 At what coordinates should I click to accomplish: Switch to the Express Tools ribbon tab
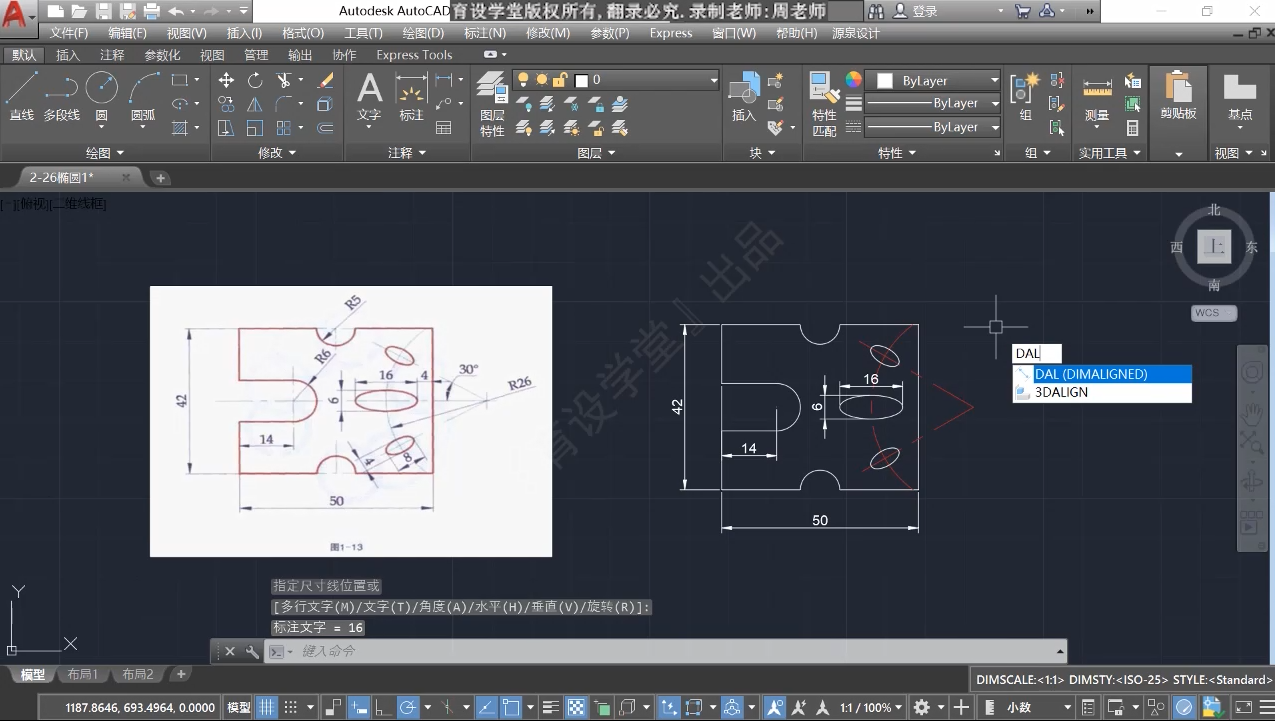(414, 55)
